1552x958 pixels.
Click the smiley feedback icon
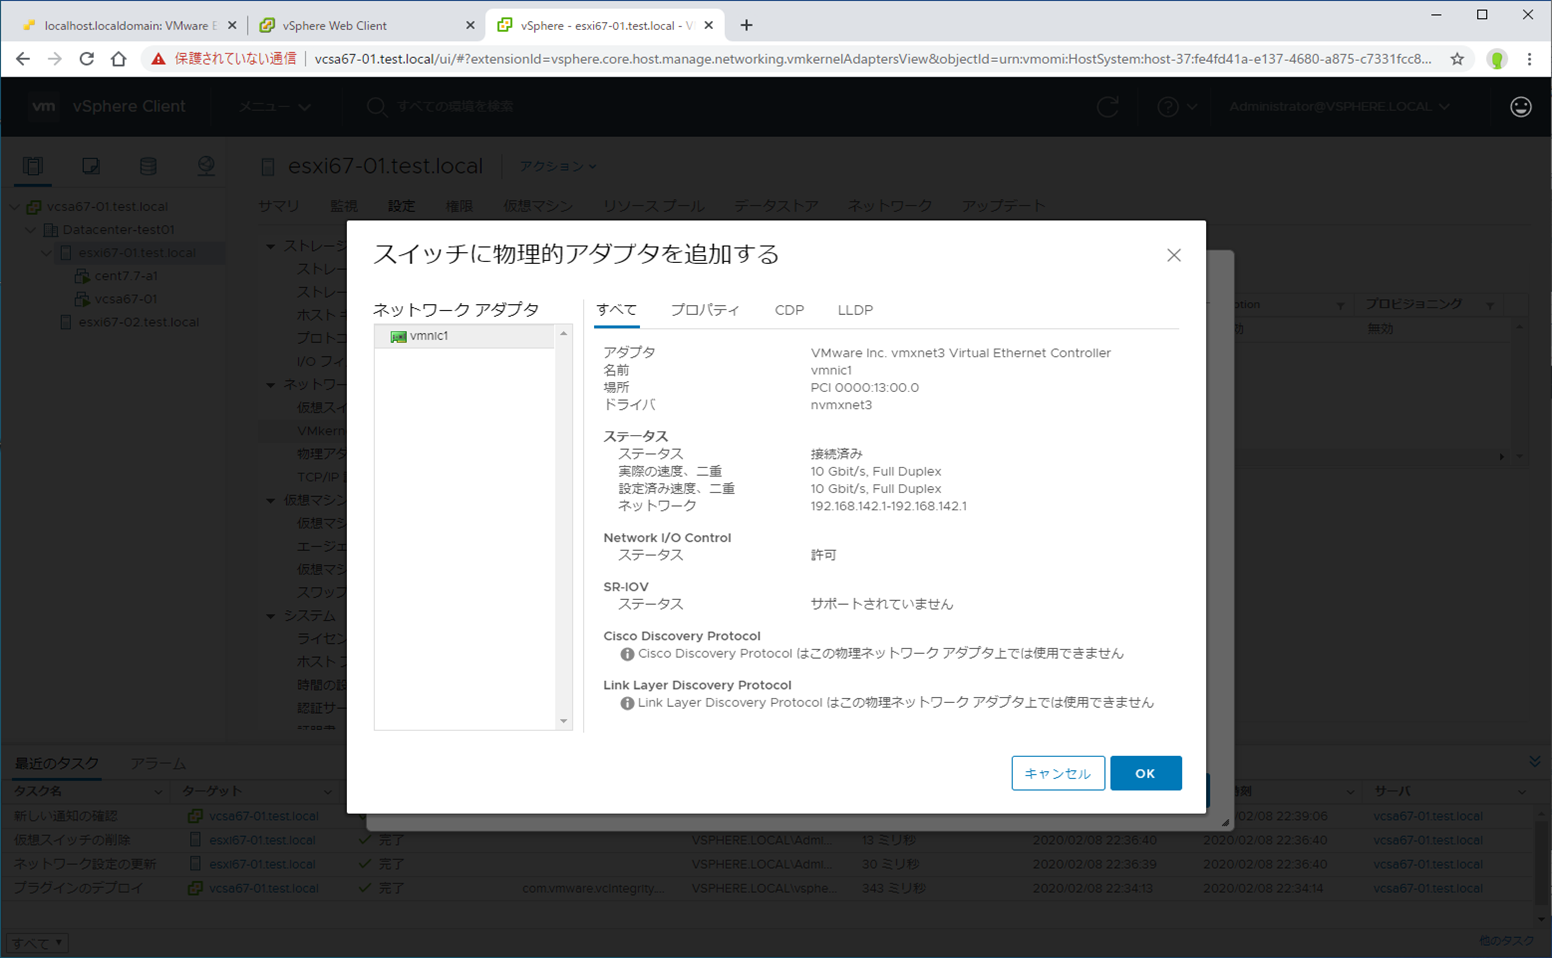coord(1521,106)
